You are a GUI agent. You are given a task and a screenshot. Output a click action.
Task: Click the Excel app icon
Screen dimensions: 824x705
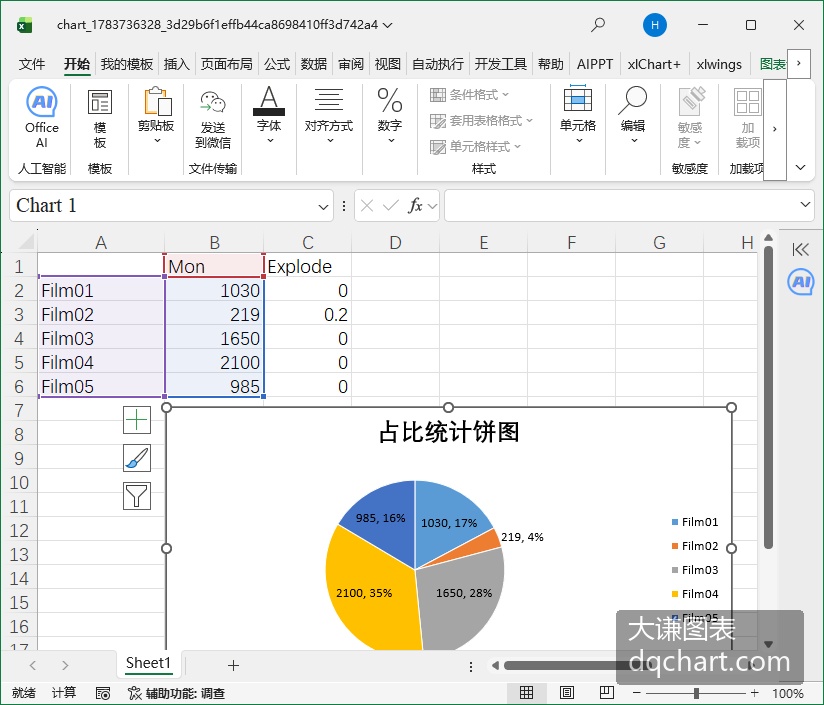pyautogui.click(x=25, y=25)
